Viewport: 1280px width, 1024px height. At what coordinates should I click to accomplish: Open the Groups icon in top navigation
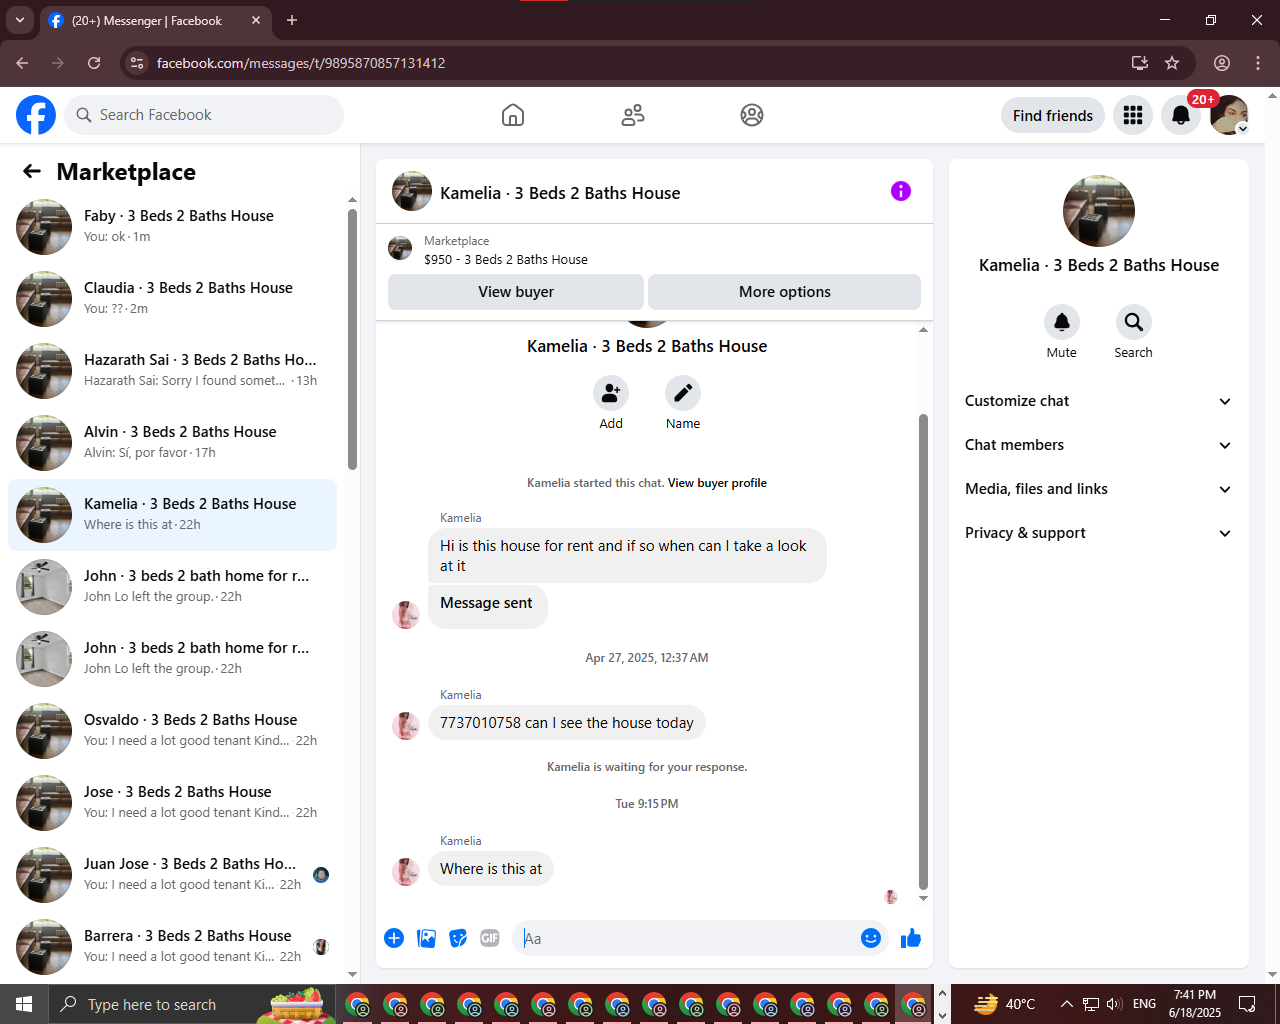[752, 115]
